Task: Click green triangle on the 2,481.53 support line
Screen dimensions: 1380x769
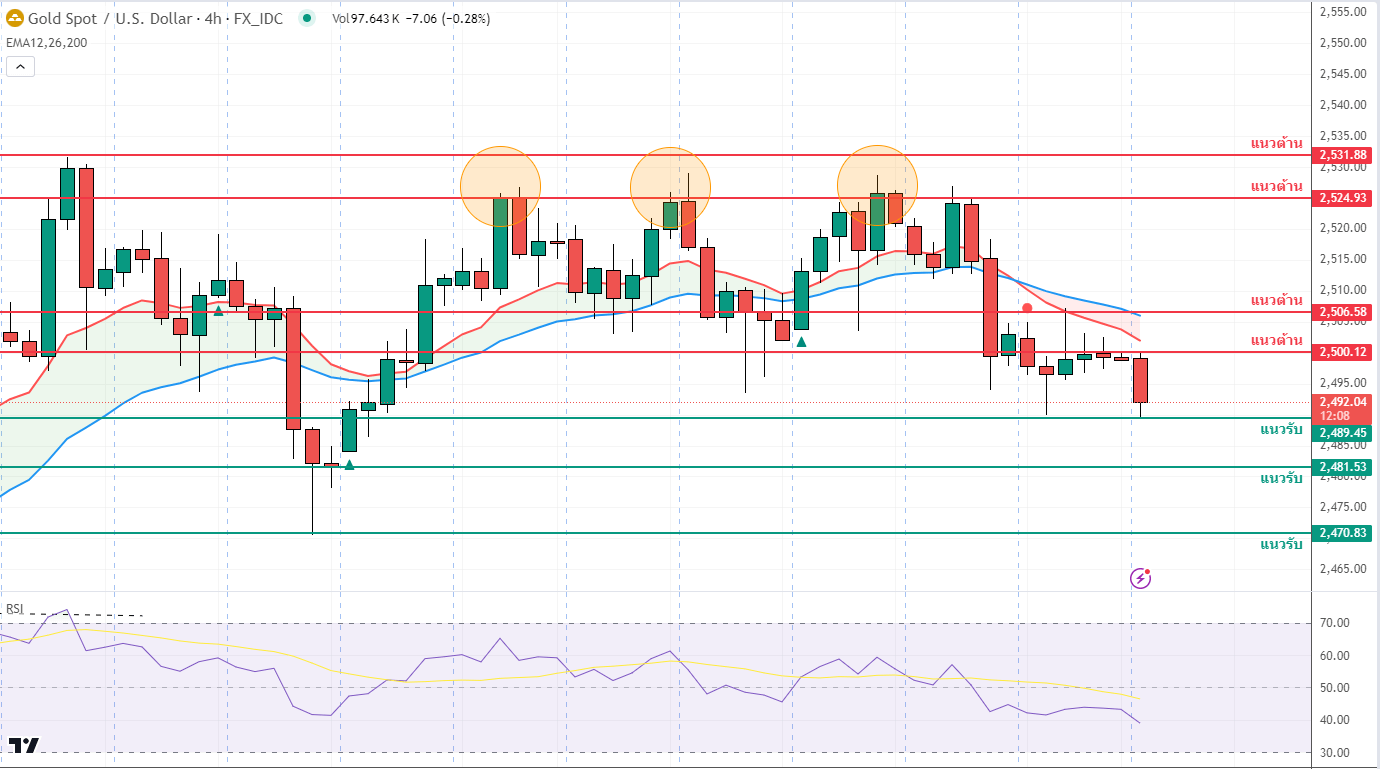Action: [x=349, y=464]
